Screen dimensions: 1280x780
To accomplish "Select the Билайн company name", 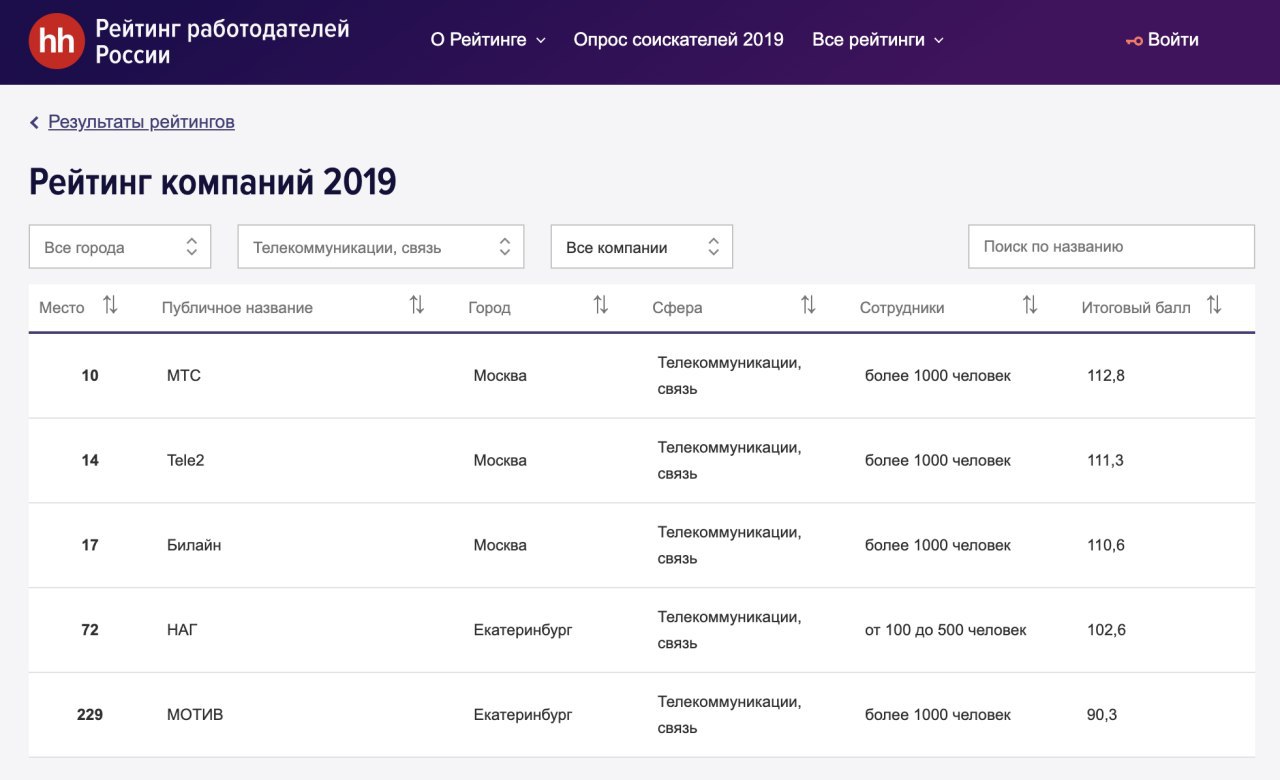I will (194, 546).
